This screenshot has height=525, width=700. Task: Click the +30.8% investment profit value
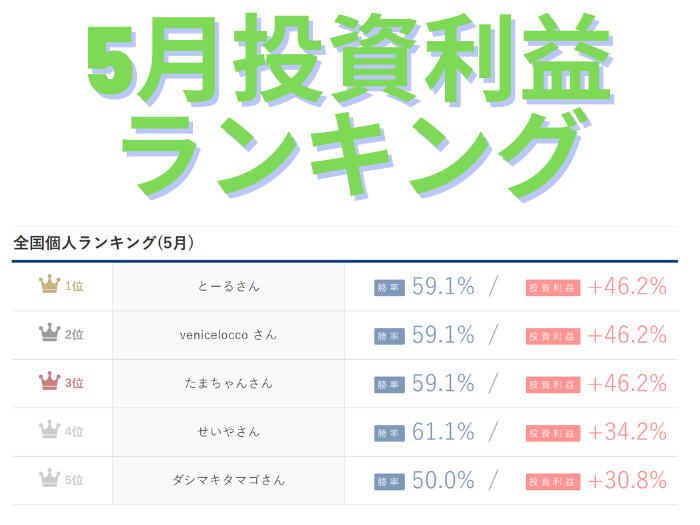(x=627, y=480)
